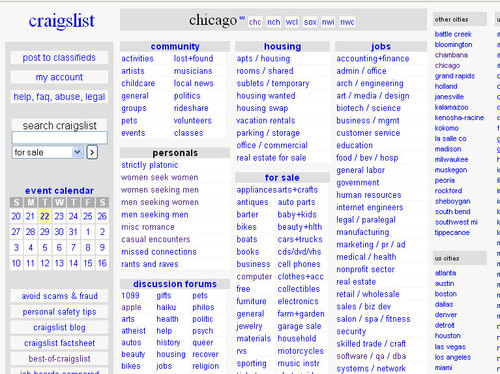Open 'avoid scams & fraud' link
The height and width of the screenshot is (374, 500).
59,296
